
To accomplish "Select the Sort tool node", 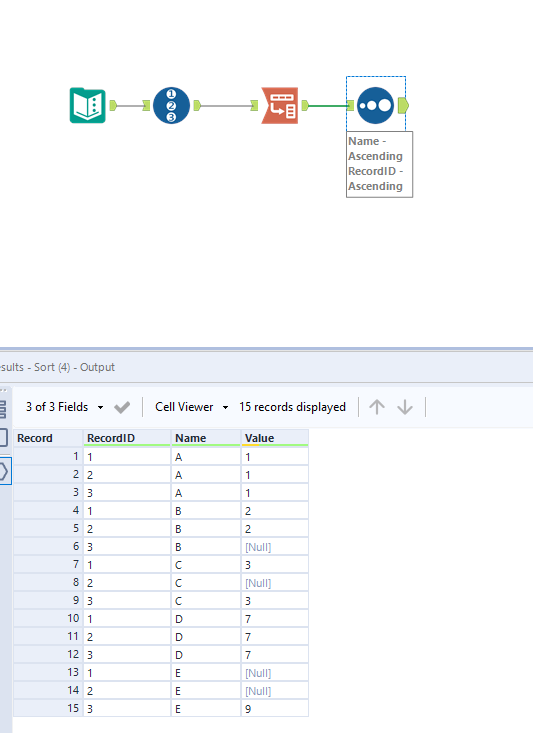I will click(375, 106).
